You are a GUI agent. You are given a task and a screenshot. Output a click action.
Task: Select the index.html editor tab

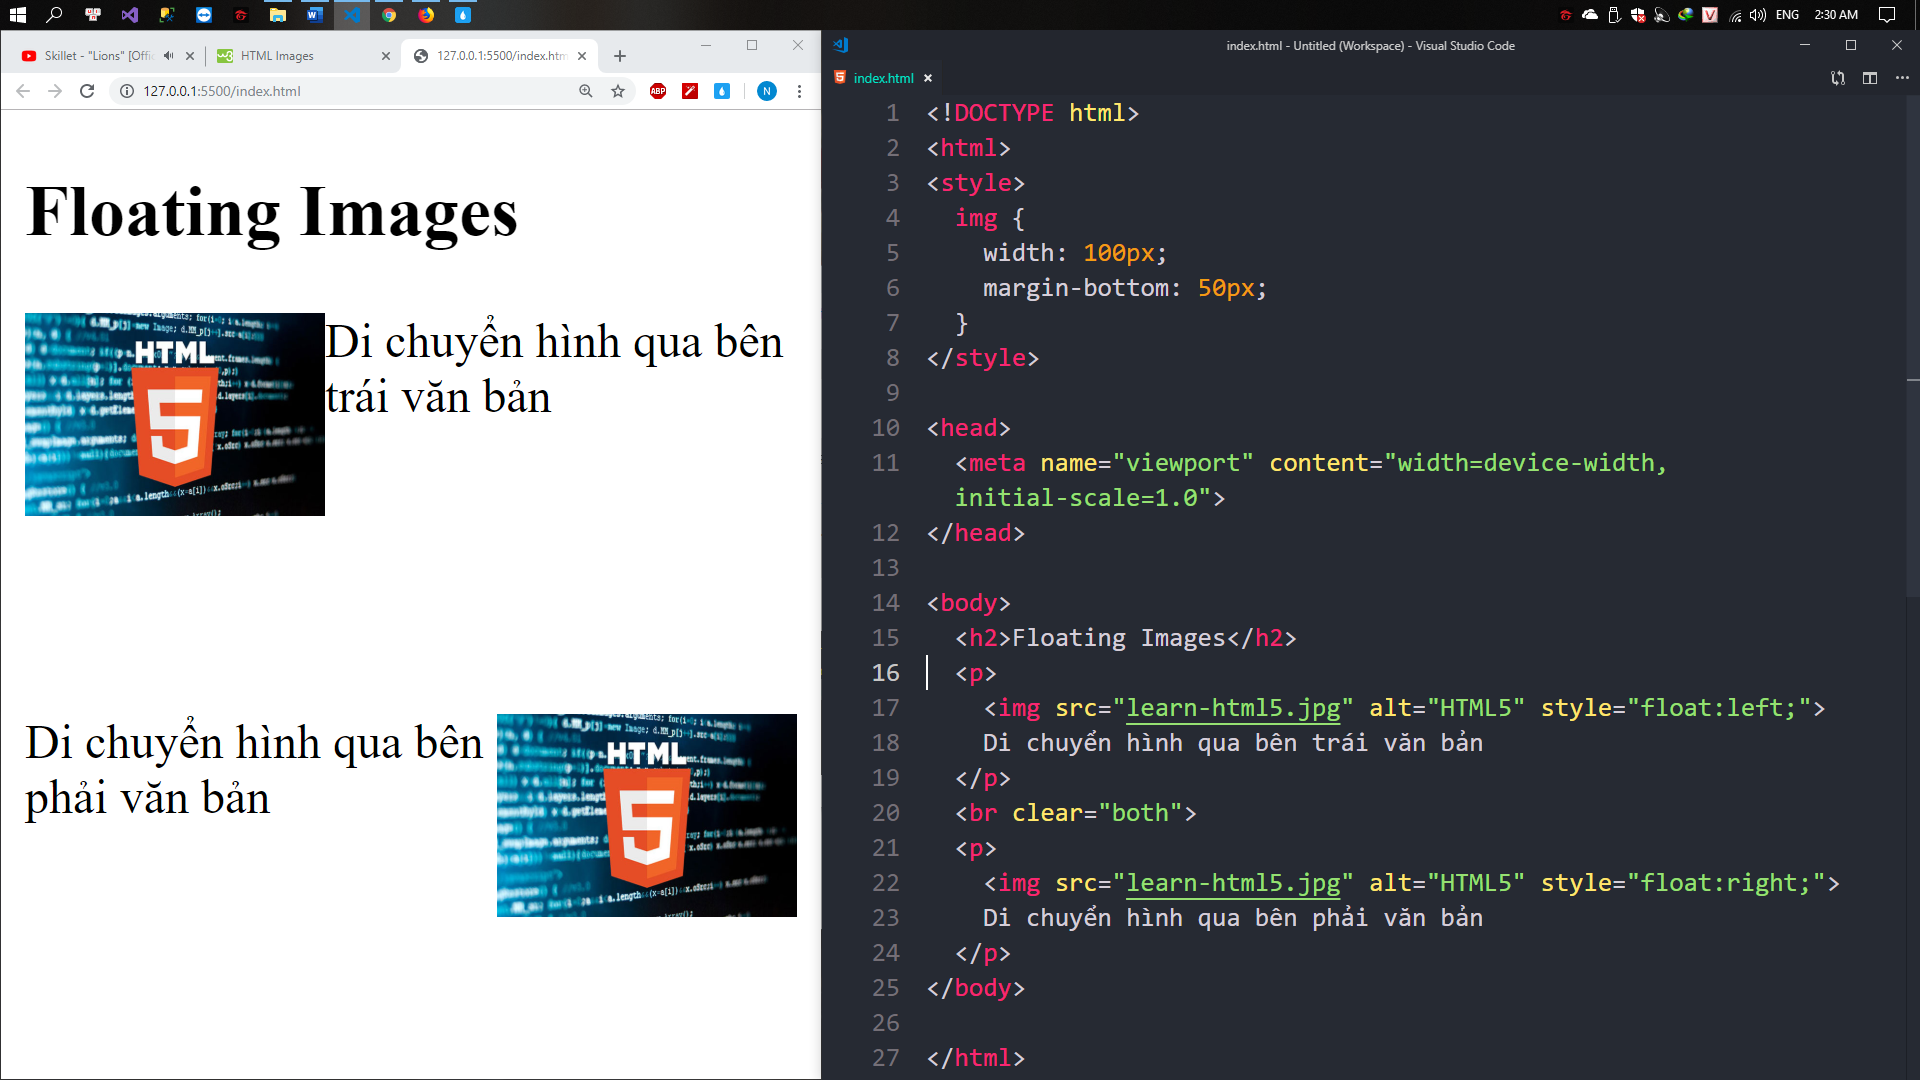[x=883, y=78]
